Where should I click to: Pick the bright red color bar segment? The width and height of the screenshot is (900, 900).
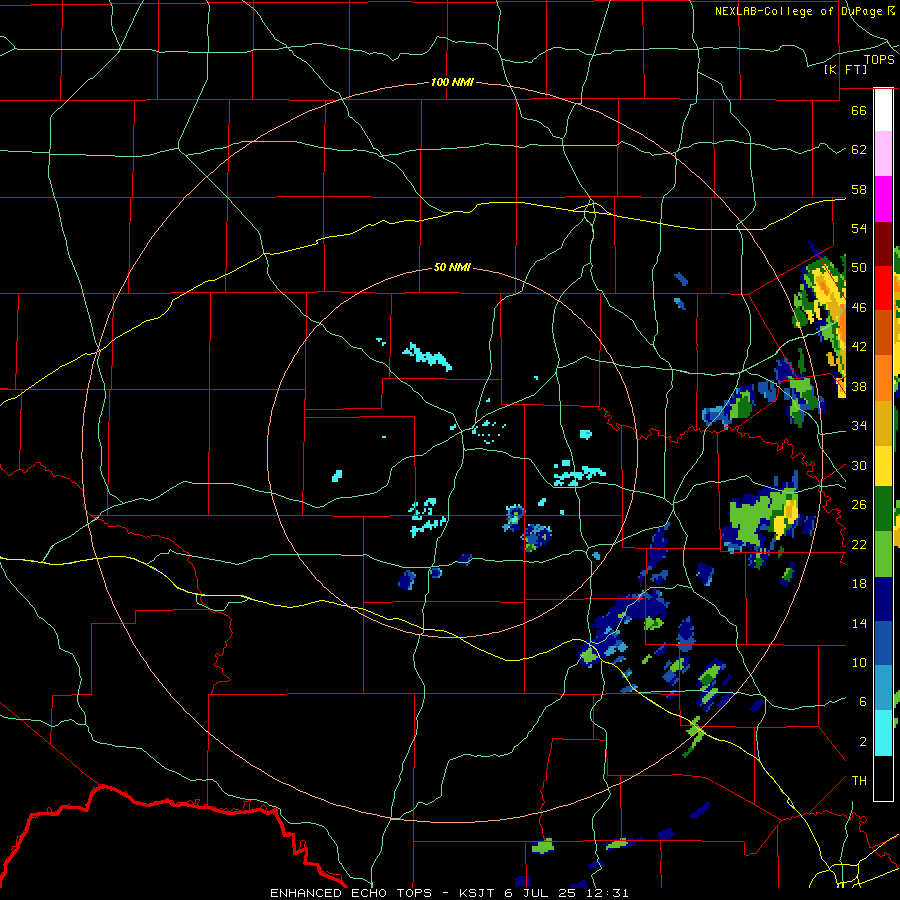pyautogui.click(x=883, y=288)
